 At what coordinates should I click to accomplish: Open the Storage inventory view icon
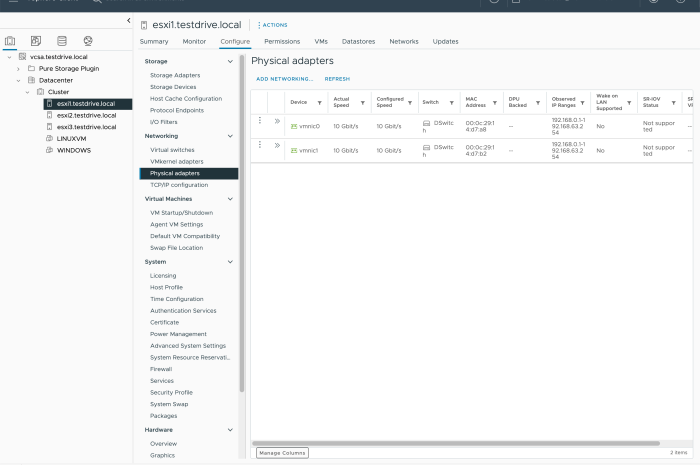click(x=62, y=41)
